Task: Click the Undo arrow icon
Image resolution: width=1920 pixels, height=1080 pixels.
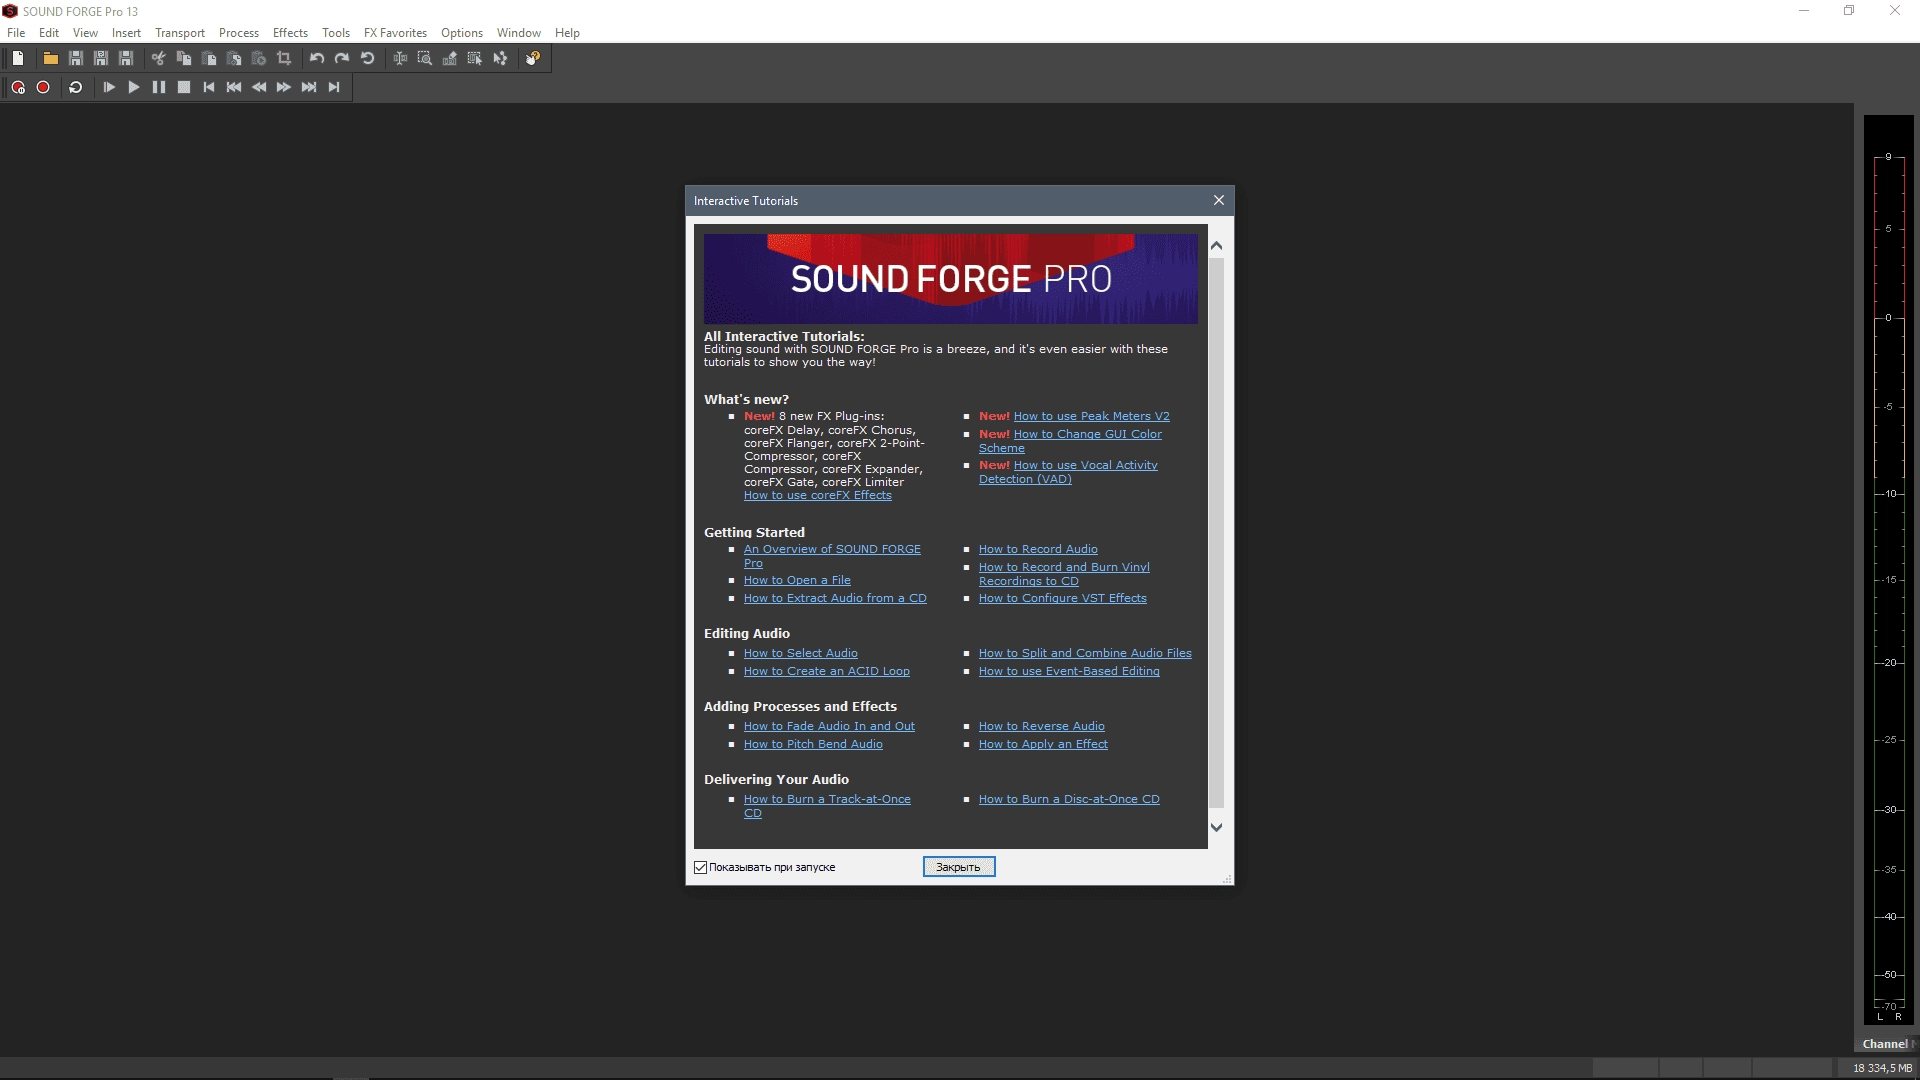Action: [x=317, y=59]
